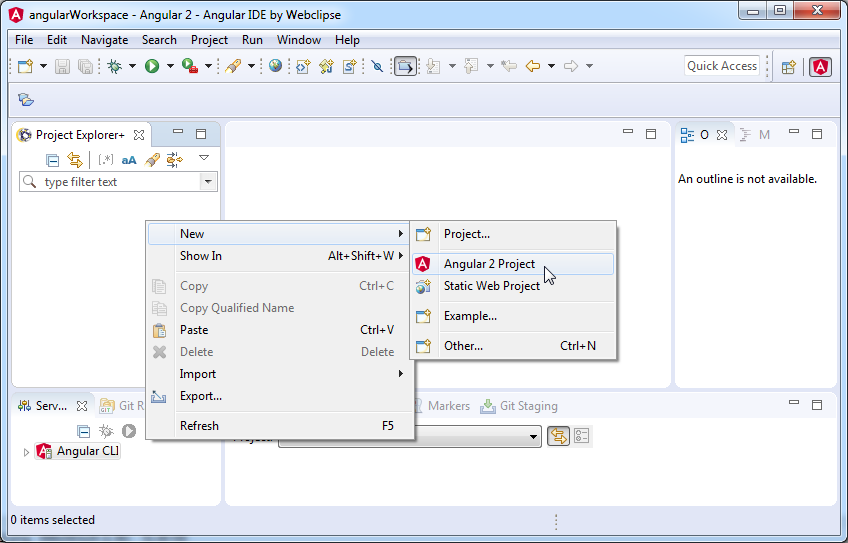The width and height of the screenshot is (848, 543).
Task: Click the Quick Access field
Action: click(x=721, y=66)
